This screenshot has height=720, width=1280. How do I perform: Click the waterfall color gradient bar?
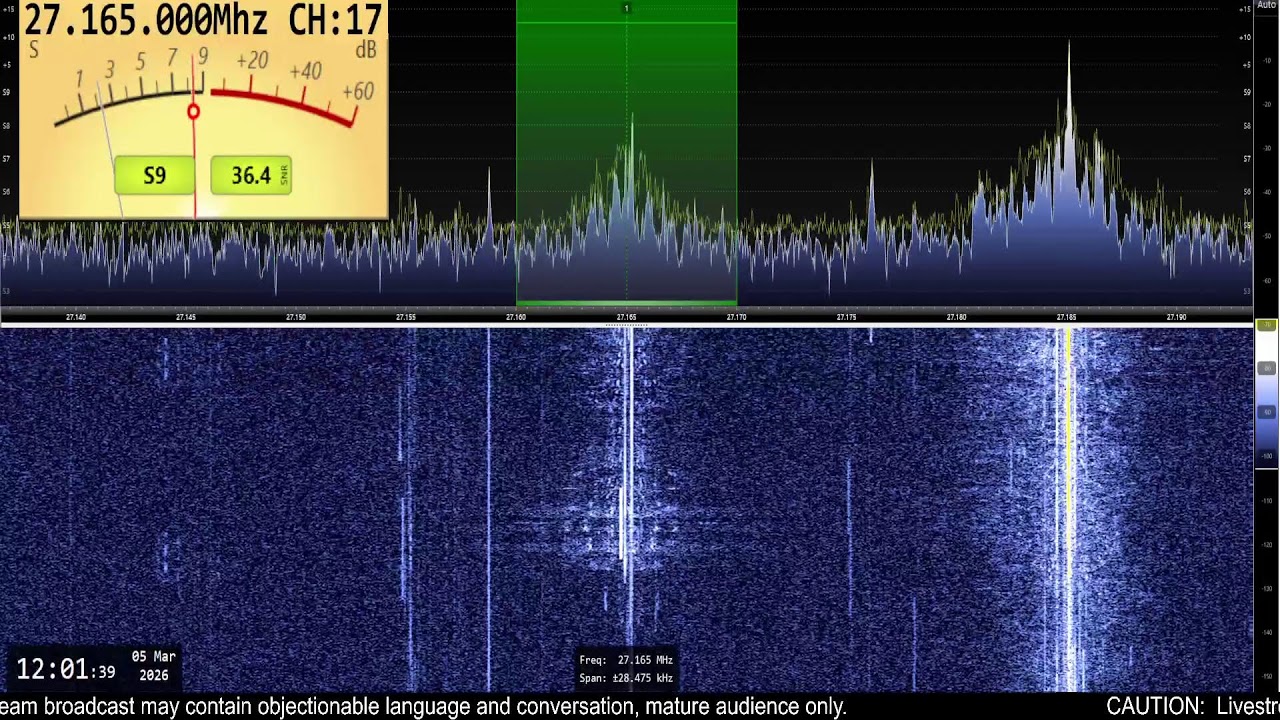click(1266, 395)
